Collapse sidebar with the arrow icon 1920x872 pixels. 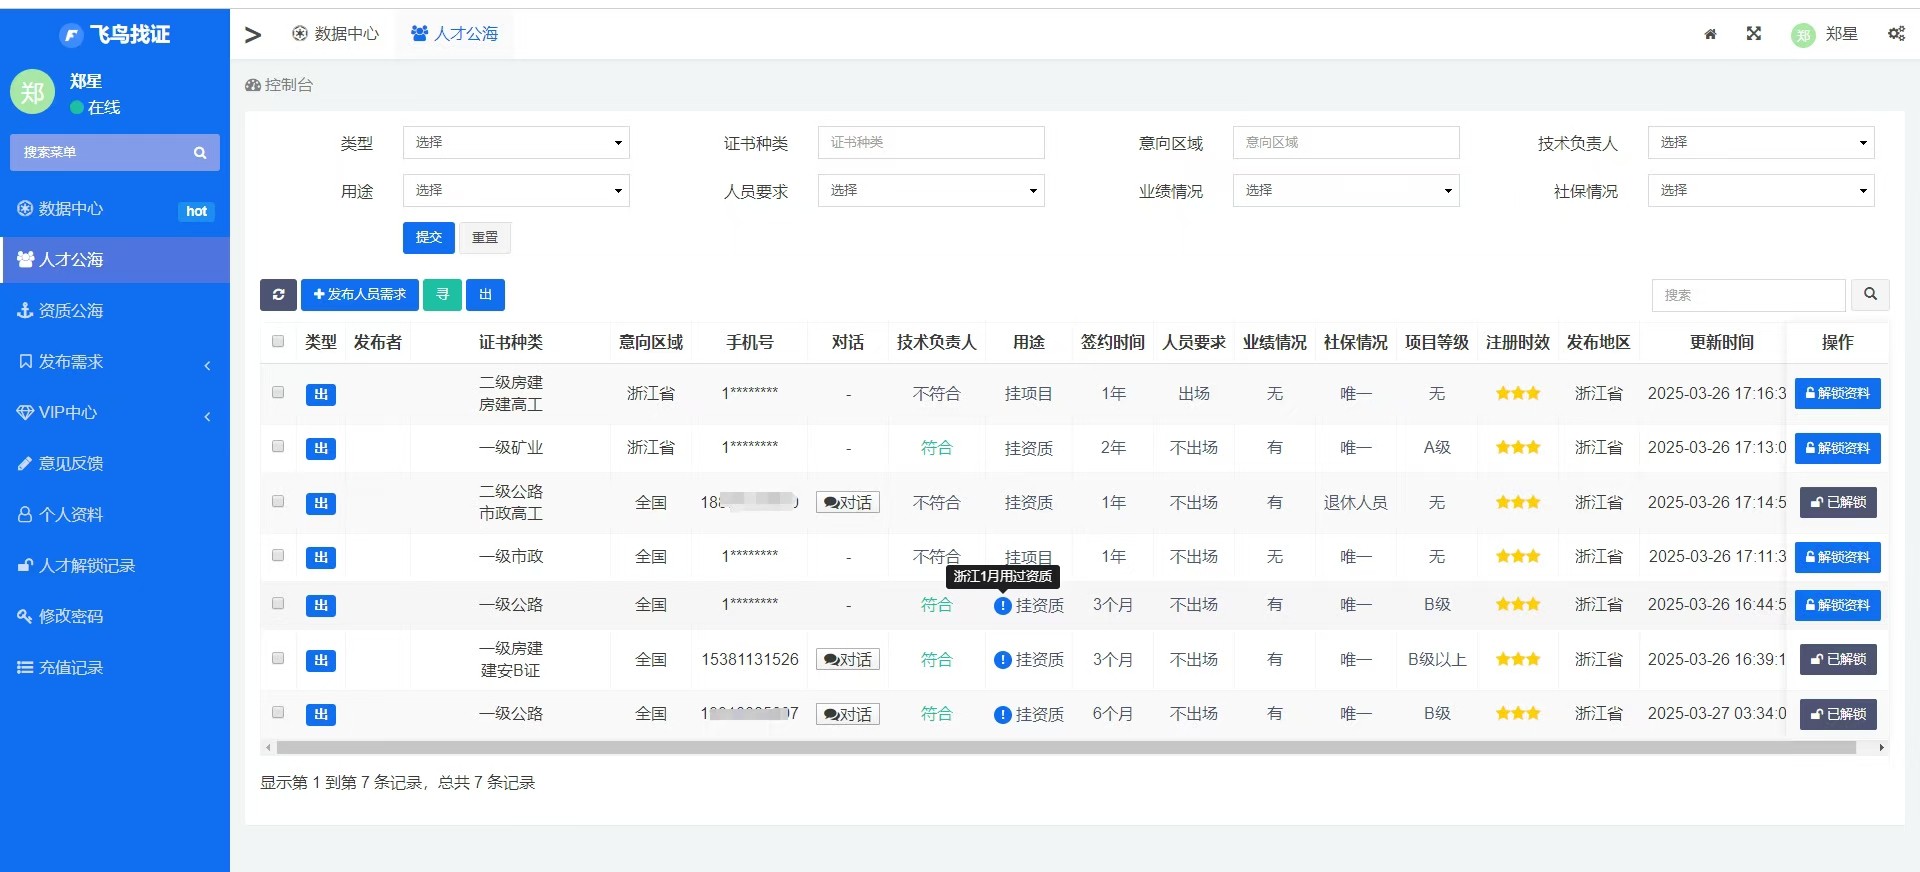(x=253, y=35)
